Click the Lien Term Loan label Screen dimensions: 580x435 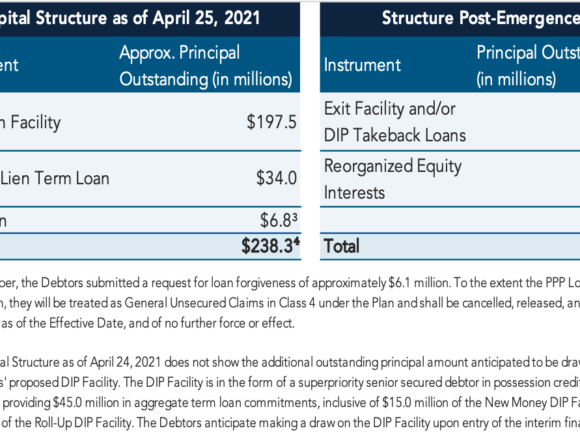point(55,178)
